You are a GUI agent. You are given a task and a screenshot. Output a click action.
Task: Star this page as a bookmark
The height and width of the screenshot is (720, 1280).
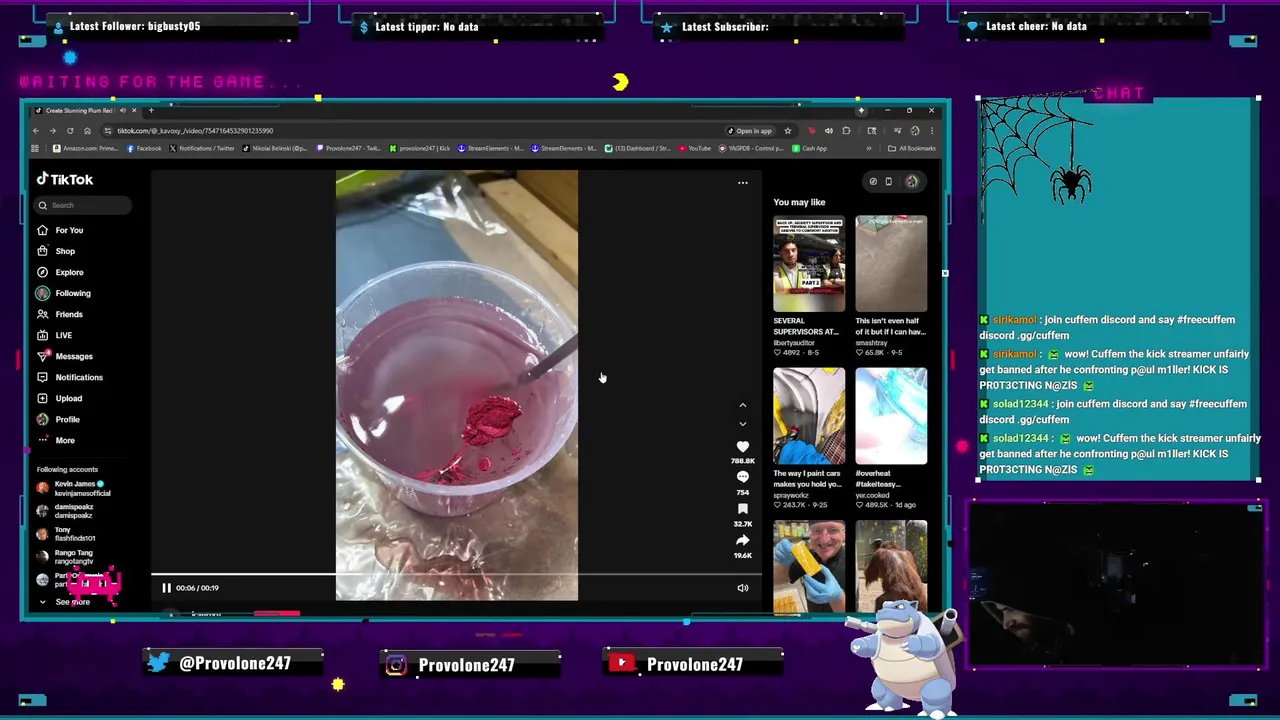point(788,131)
